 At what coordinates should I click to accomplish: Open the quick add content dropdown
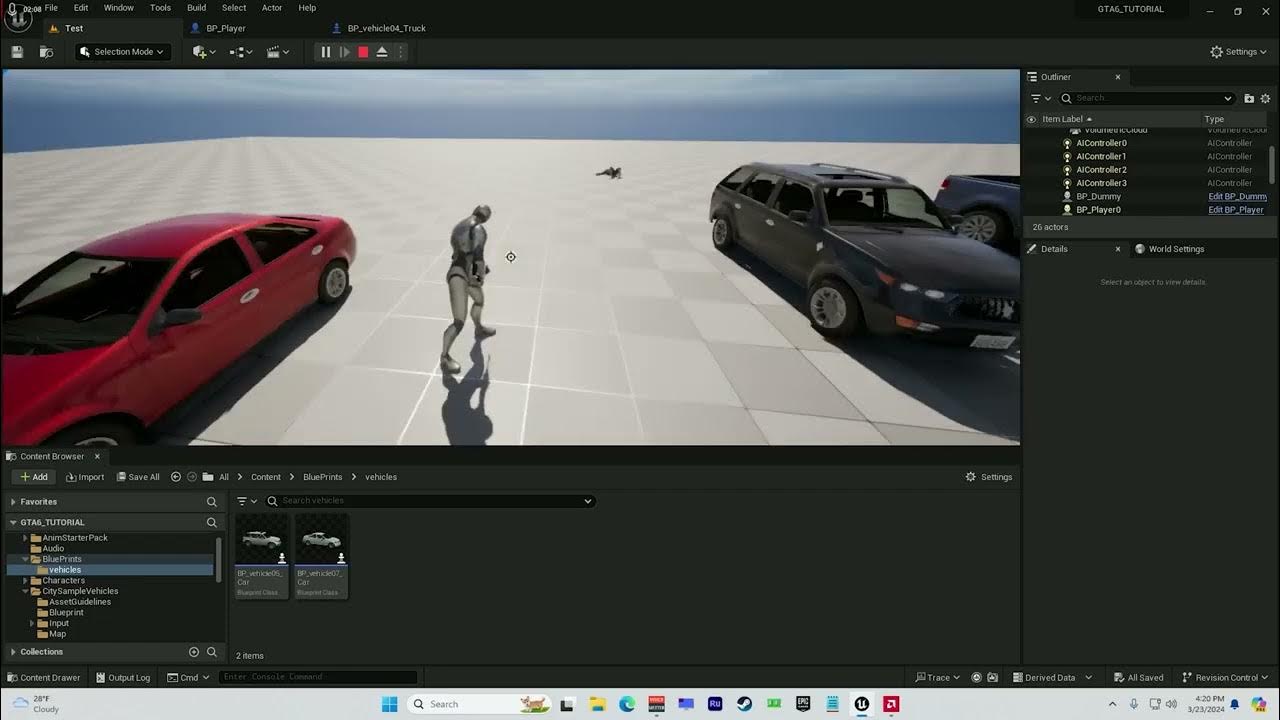[205, 52]
